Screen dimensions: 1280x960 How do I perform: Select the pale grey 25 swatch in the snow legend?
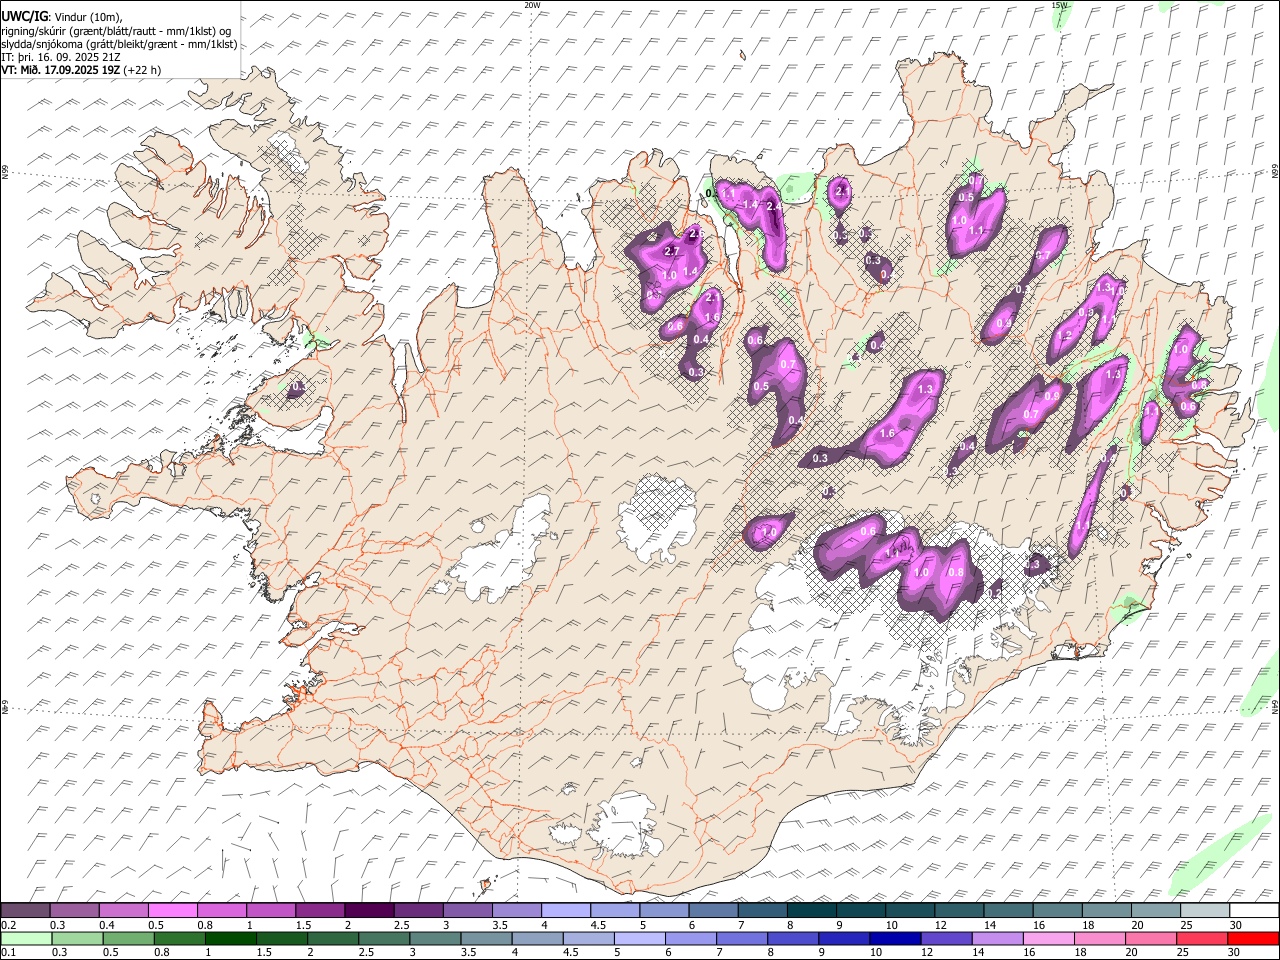(1205, 910)
